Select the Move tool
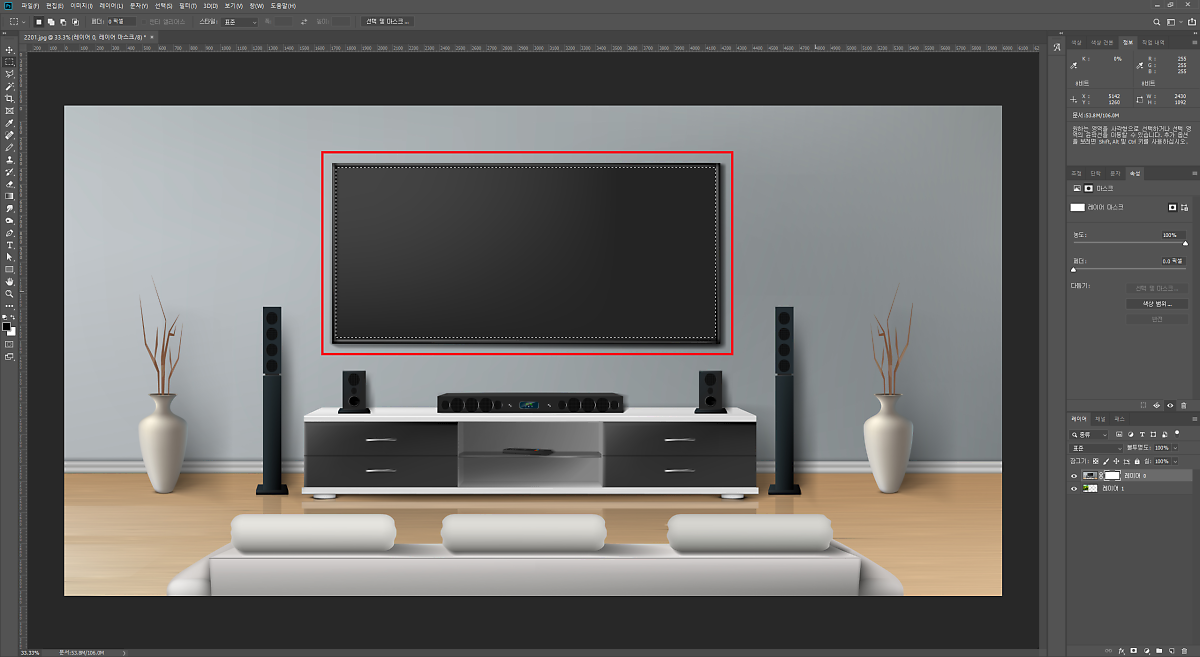 (x=9, y=50)
